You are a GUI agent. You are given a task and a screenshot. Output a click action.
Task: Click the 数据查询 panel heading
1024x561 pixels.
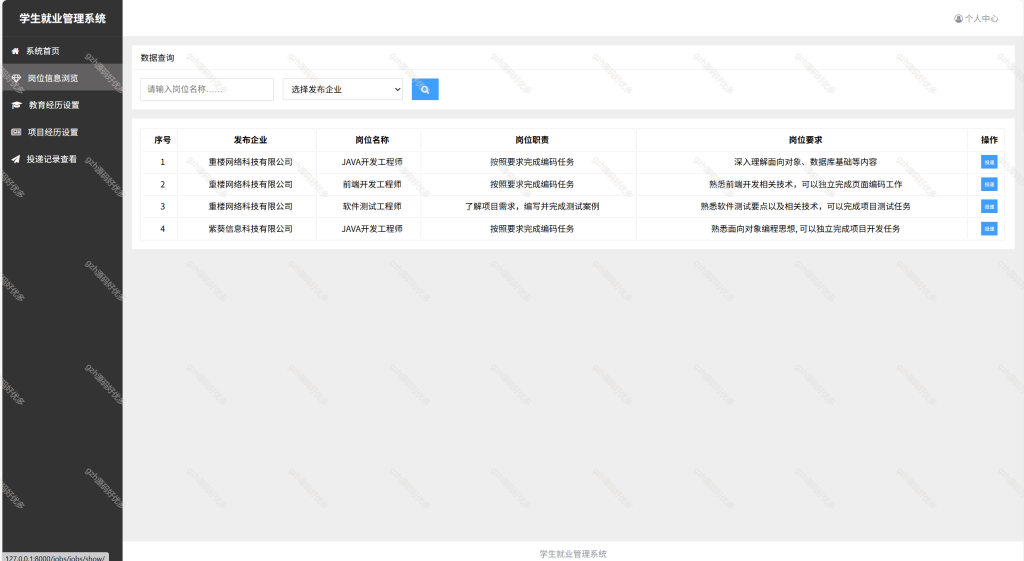click(x=157, y=58)
